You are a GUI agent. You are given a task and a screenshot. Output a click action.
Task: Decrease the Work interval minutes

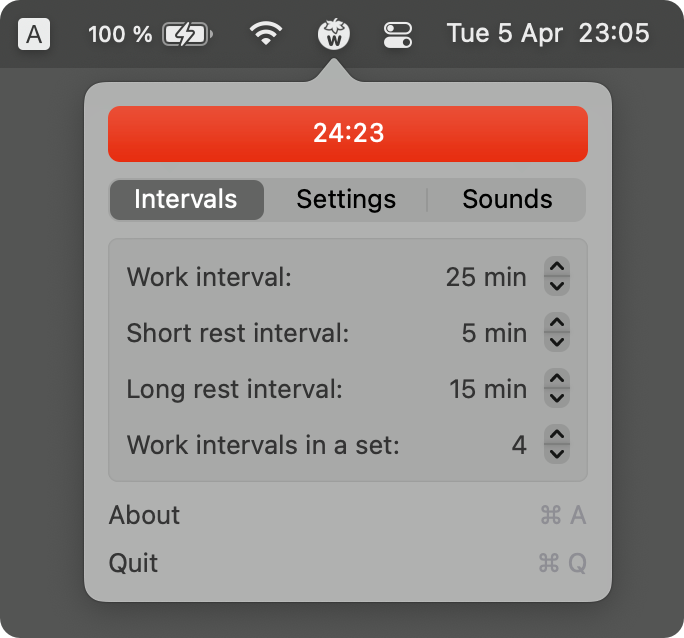coord(558,286)
